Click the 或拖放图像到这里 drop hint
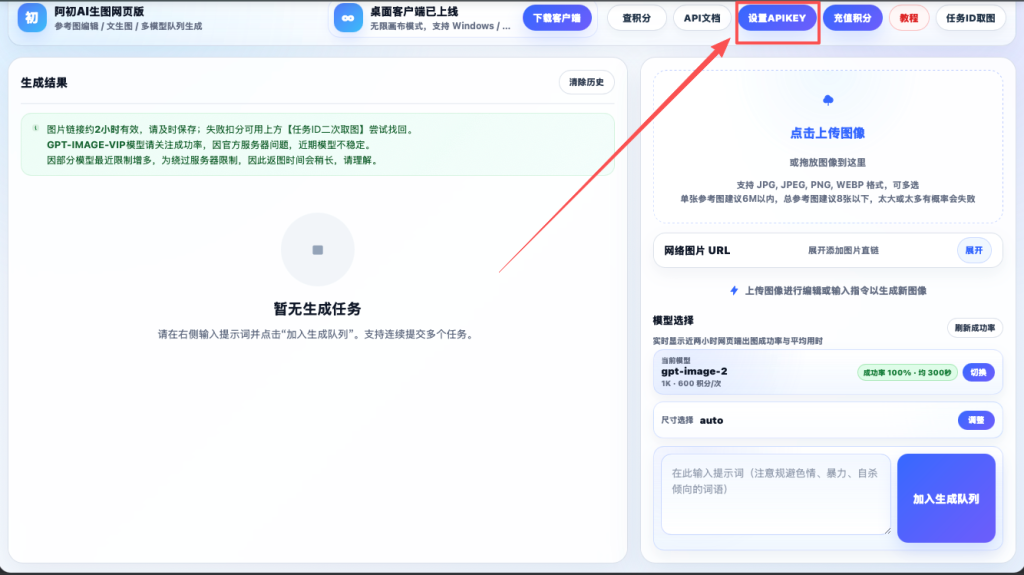This screenshot has width=1024, height=575. coord(827,163)
